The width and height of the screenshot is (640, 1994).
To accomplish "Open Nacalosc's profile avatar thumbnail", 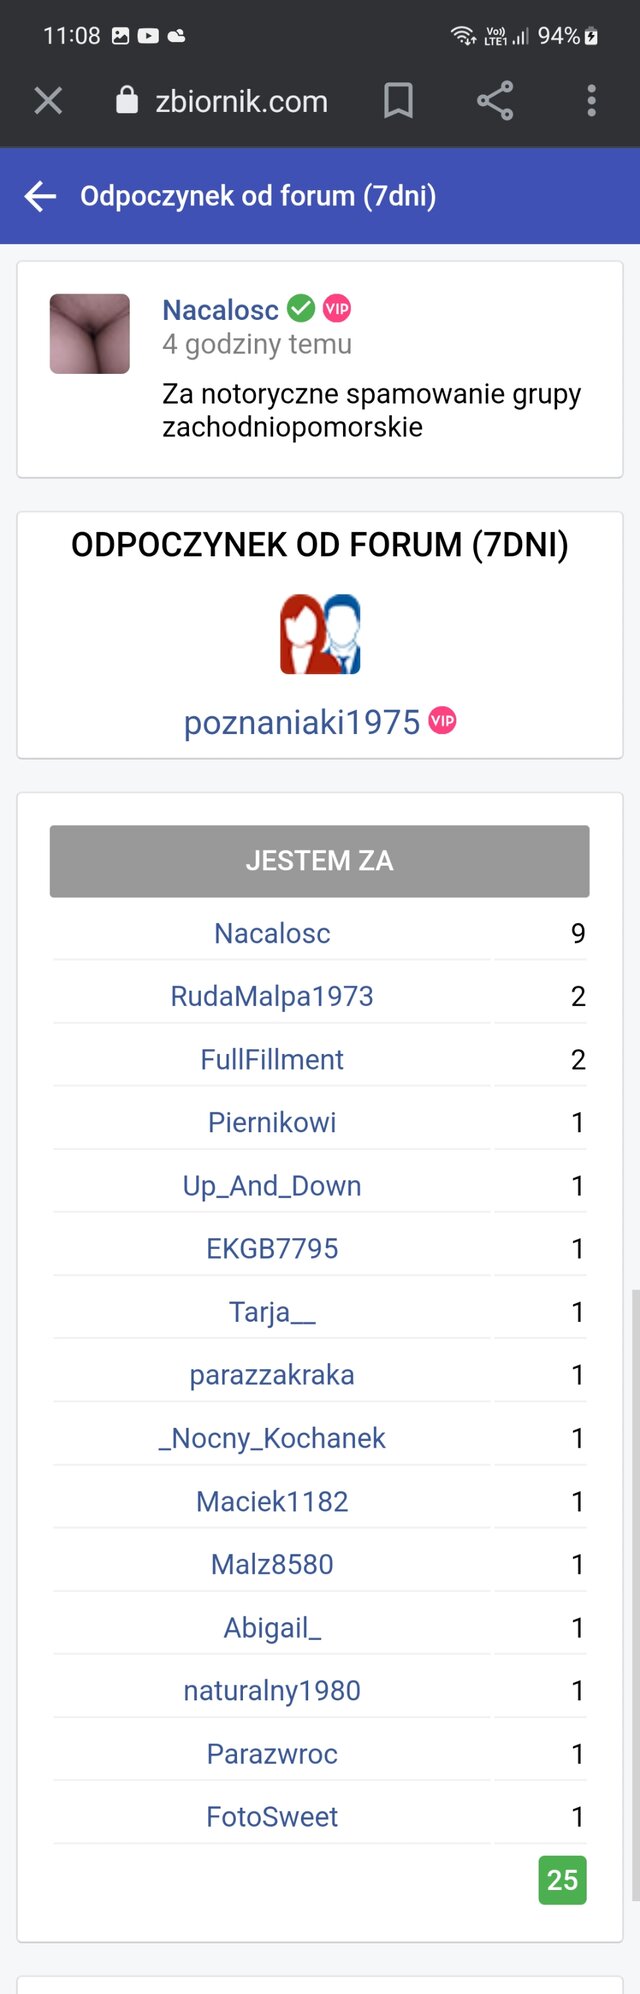I will click(89, 332).
